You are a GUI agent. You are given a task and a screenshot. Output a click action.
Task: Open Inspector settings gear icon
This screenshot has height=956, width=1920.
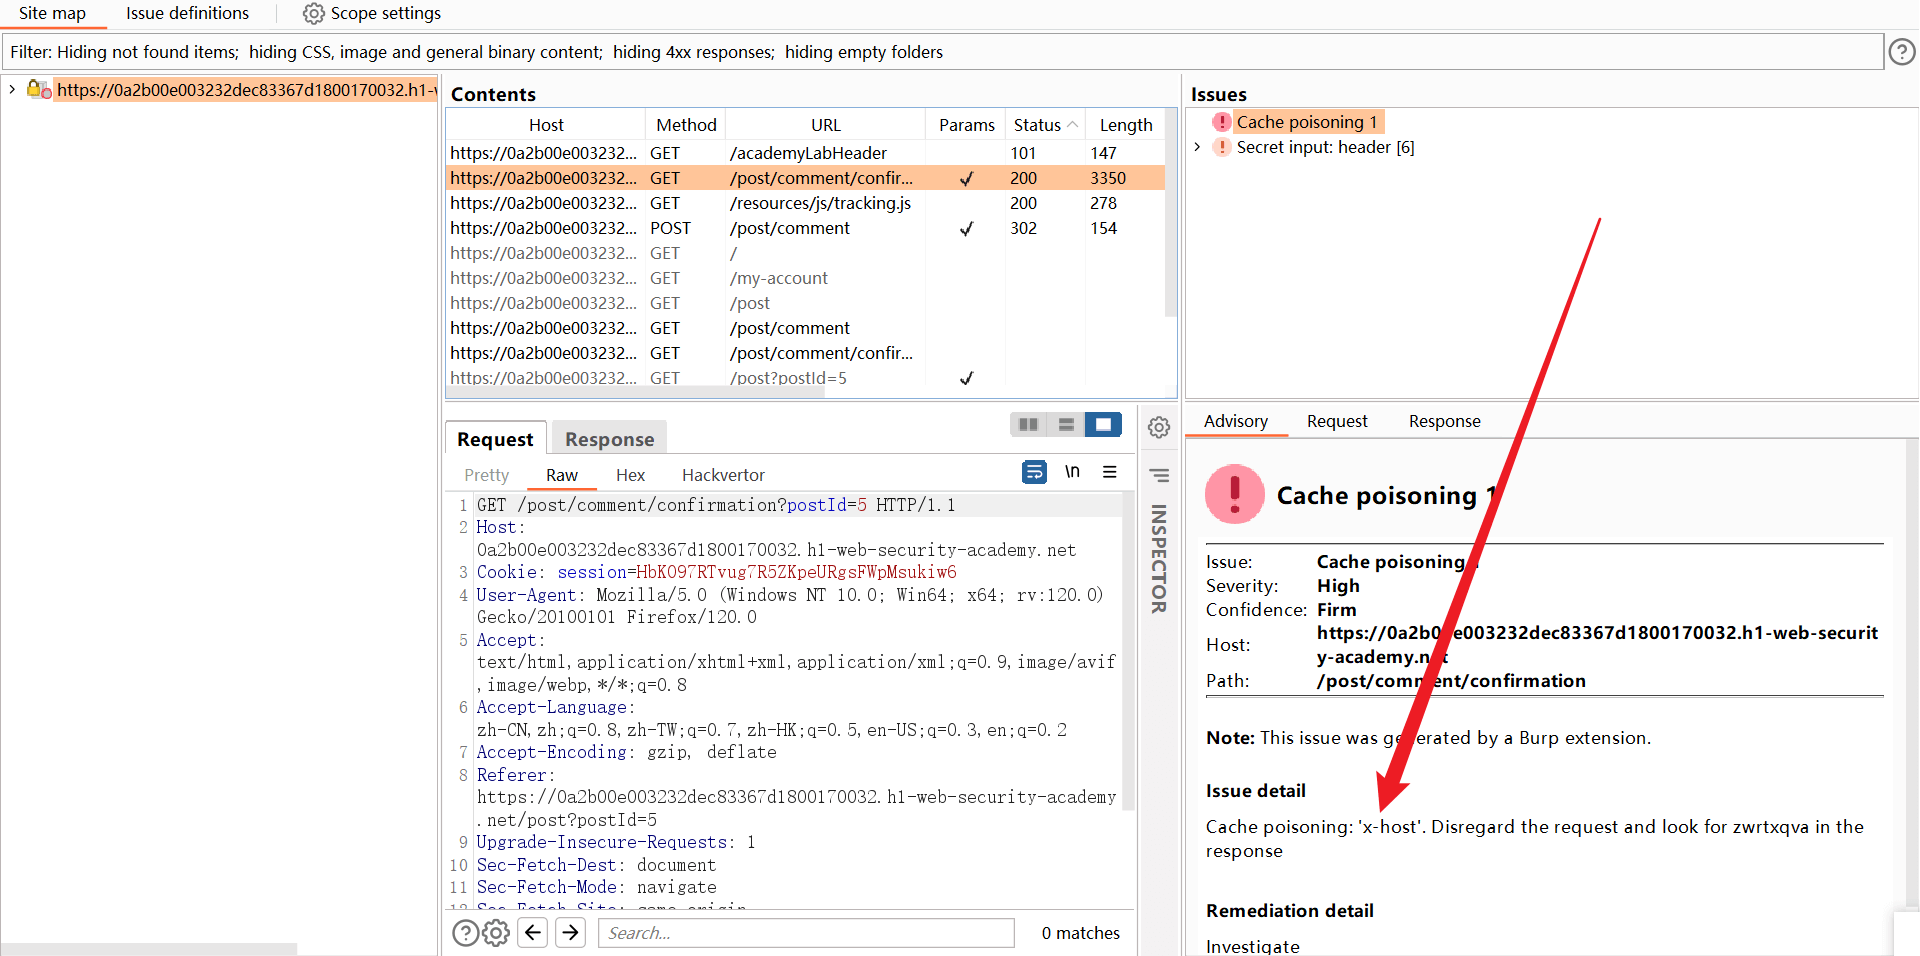coord(1159,428)
